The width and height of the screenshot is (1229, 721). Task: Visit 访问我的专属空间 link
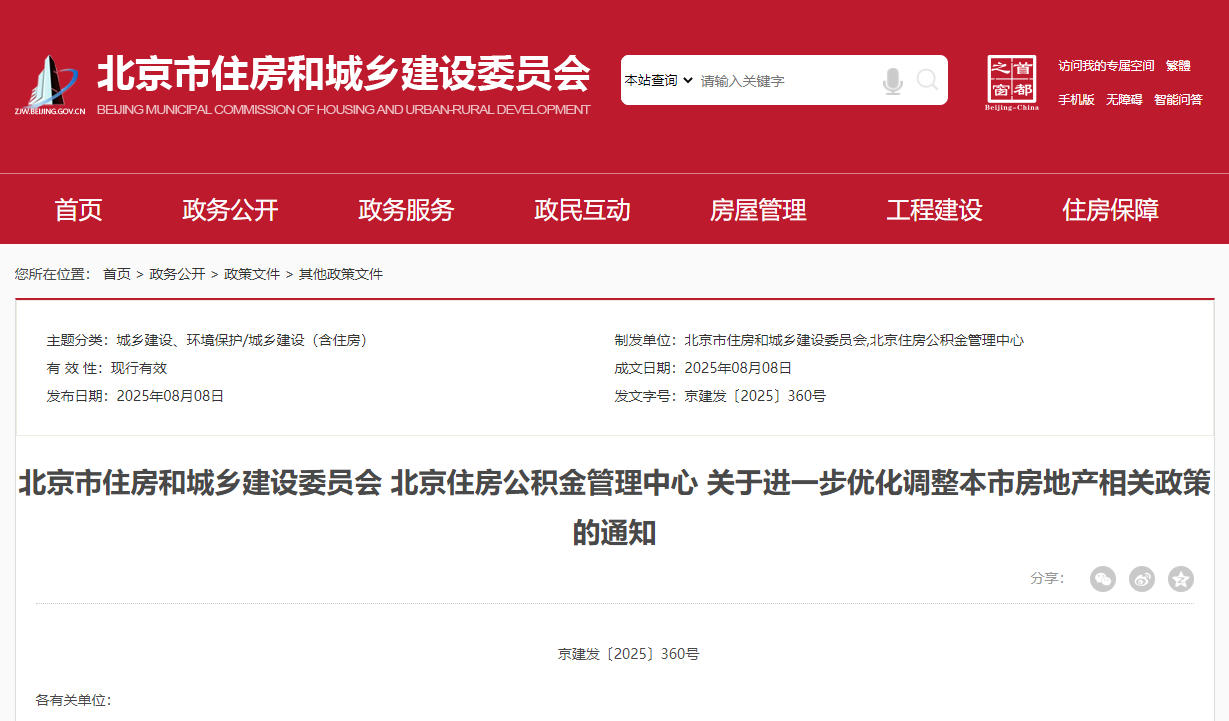1106,66
